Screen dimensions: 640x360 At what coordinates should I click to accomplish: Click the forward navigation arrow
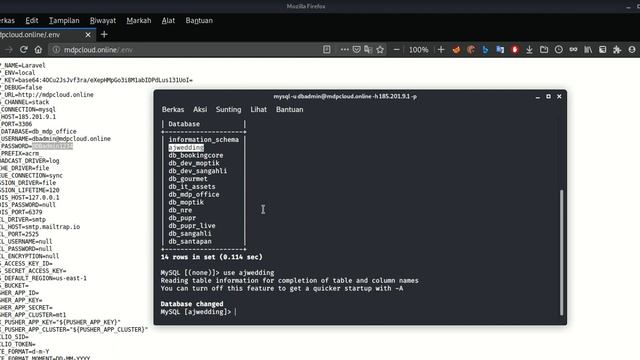(9, 49)
